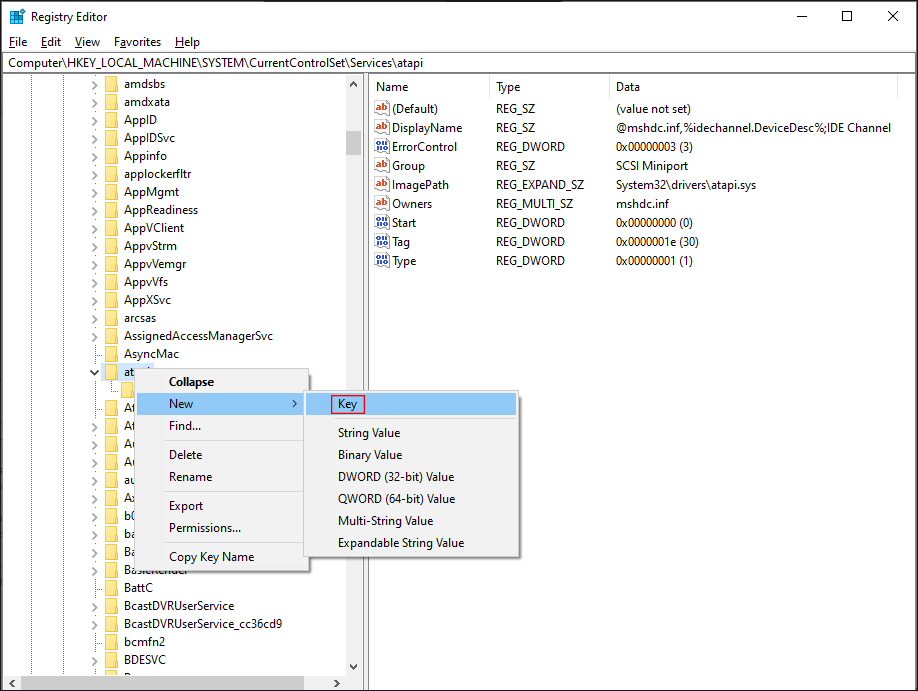Click the amdxata folder icon
This screenshot has width=918, height=691.
pyautogui.click(x=111, y=102)
